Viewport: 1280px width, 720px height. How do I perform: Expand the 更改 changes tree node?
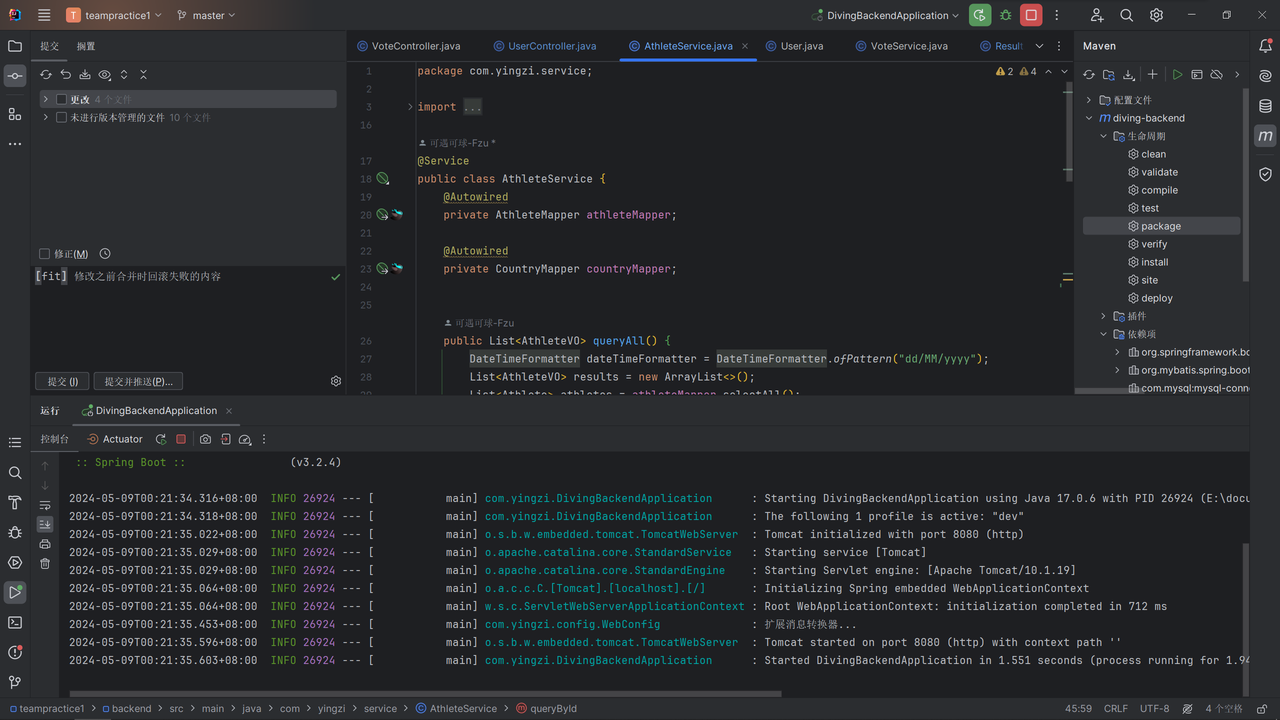pos(46,99)
